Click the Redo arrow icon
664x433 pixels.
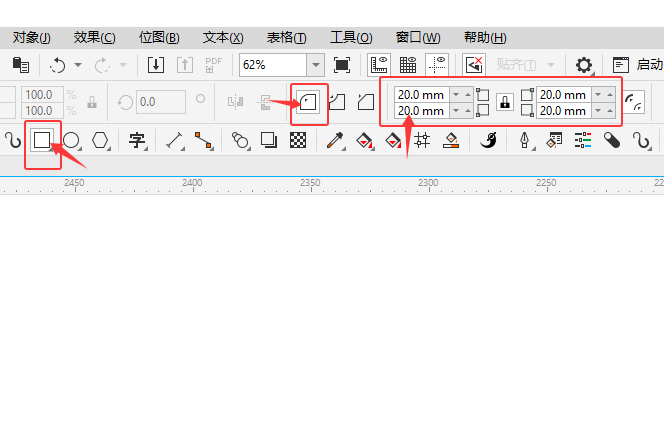(x=102, y=65)
